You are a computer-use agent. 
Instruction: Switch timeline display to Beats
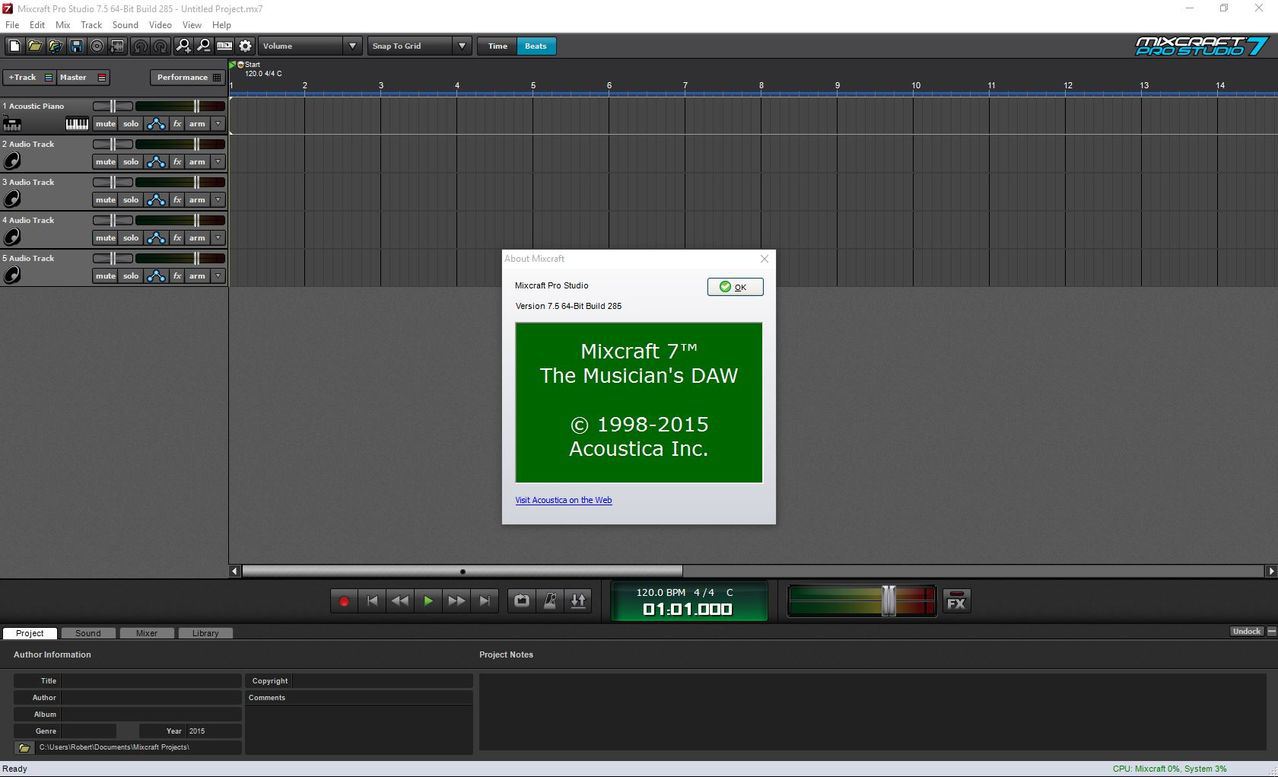click(536, 46)
